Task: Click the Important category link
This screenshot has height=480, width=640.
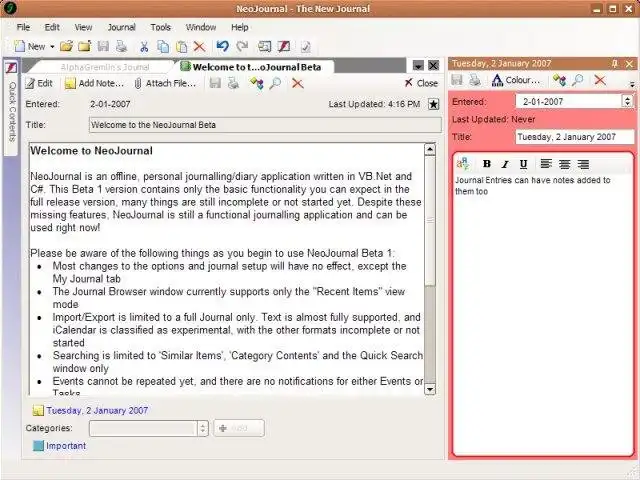Action: coord(66,446)
